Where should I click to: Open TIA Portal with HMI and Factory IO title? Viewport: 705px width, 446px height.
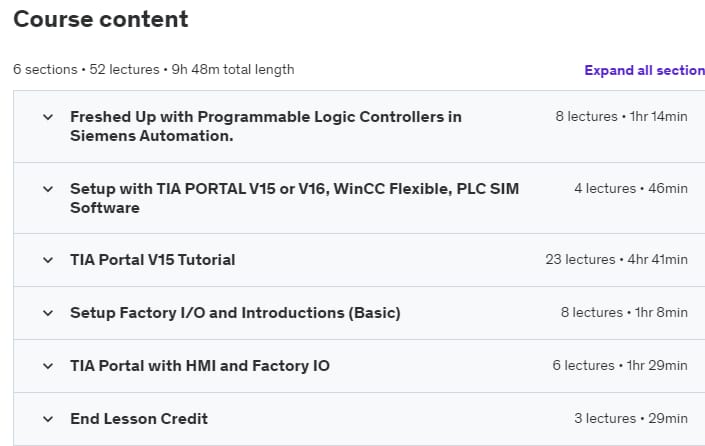(x=199, y=366)
